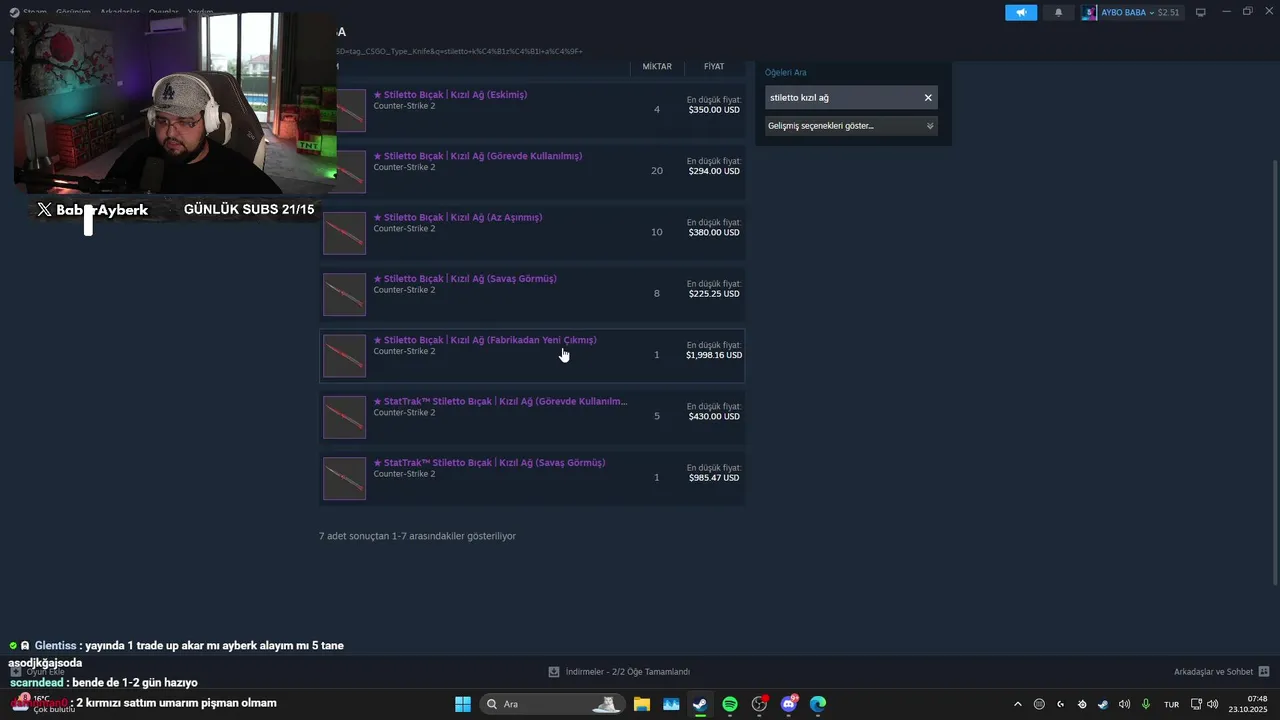Open StatTrak Stiletto (Görevde Kullanılmış) listing
1280x720 pixels.
tap(532, 416)
